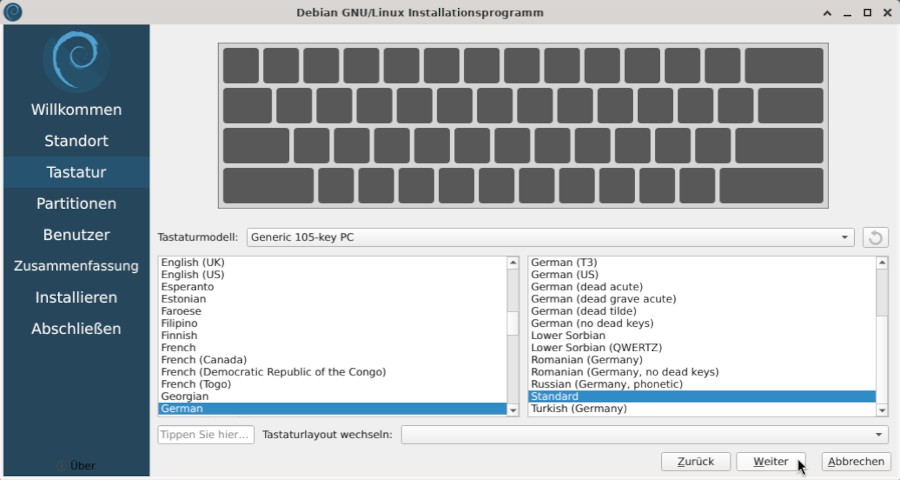Go to the Standort step
Screen dimensions: 900x480
coord(76,141)
